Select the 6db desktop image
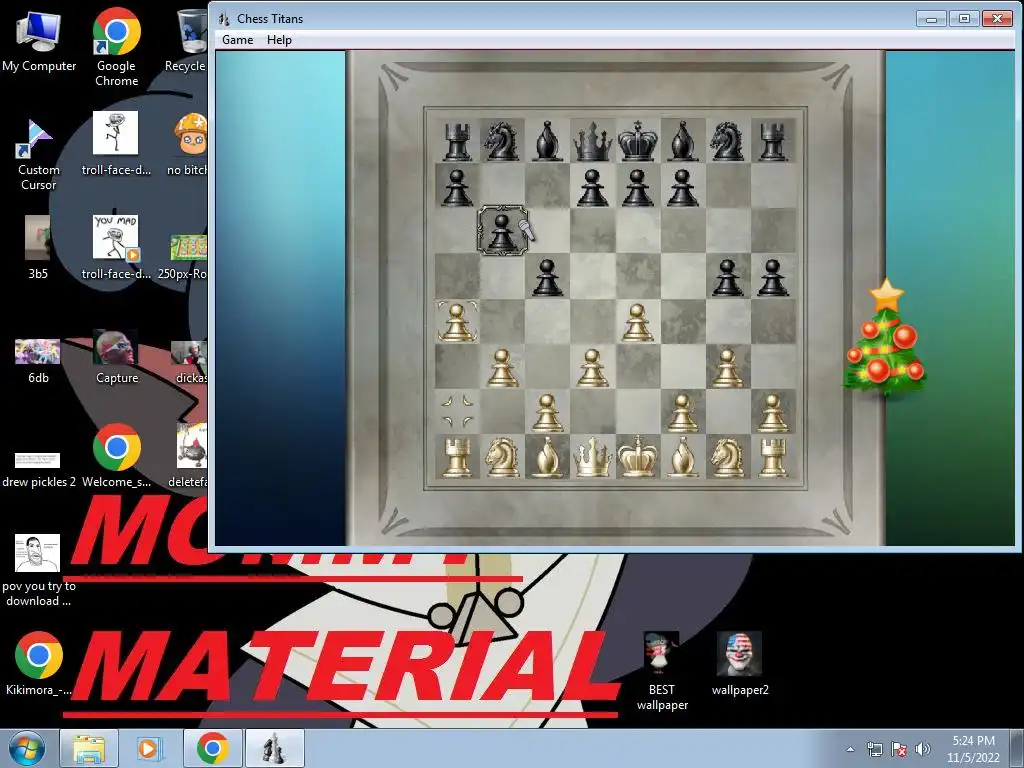 click(x=38, y=360)
